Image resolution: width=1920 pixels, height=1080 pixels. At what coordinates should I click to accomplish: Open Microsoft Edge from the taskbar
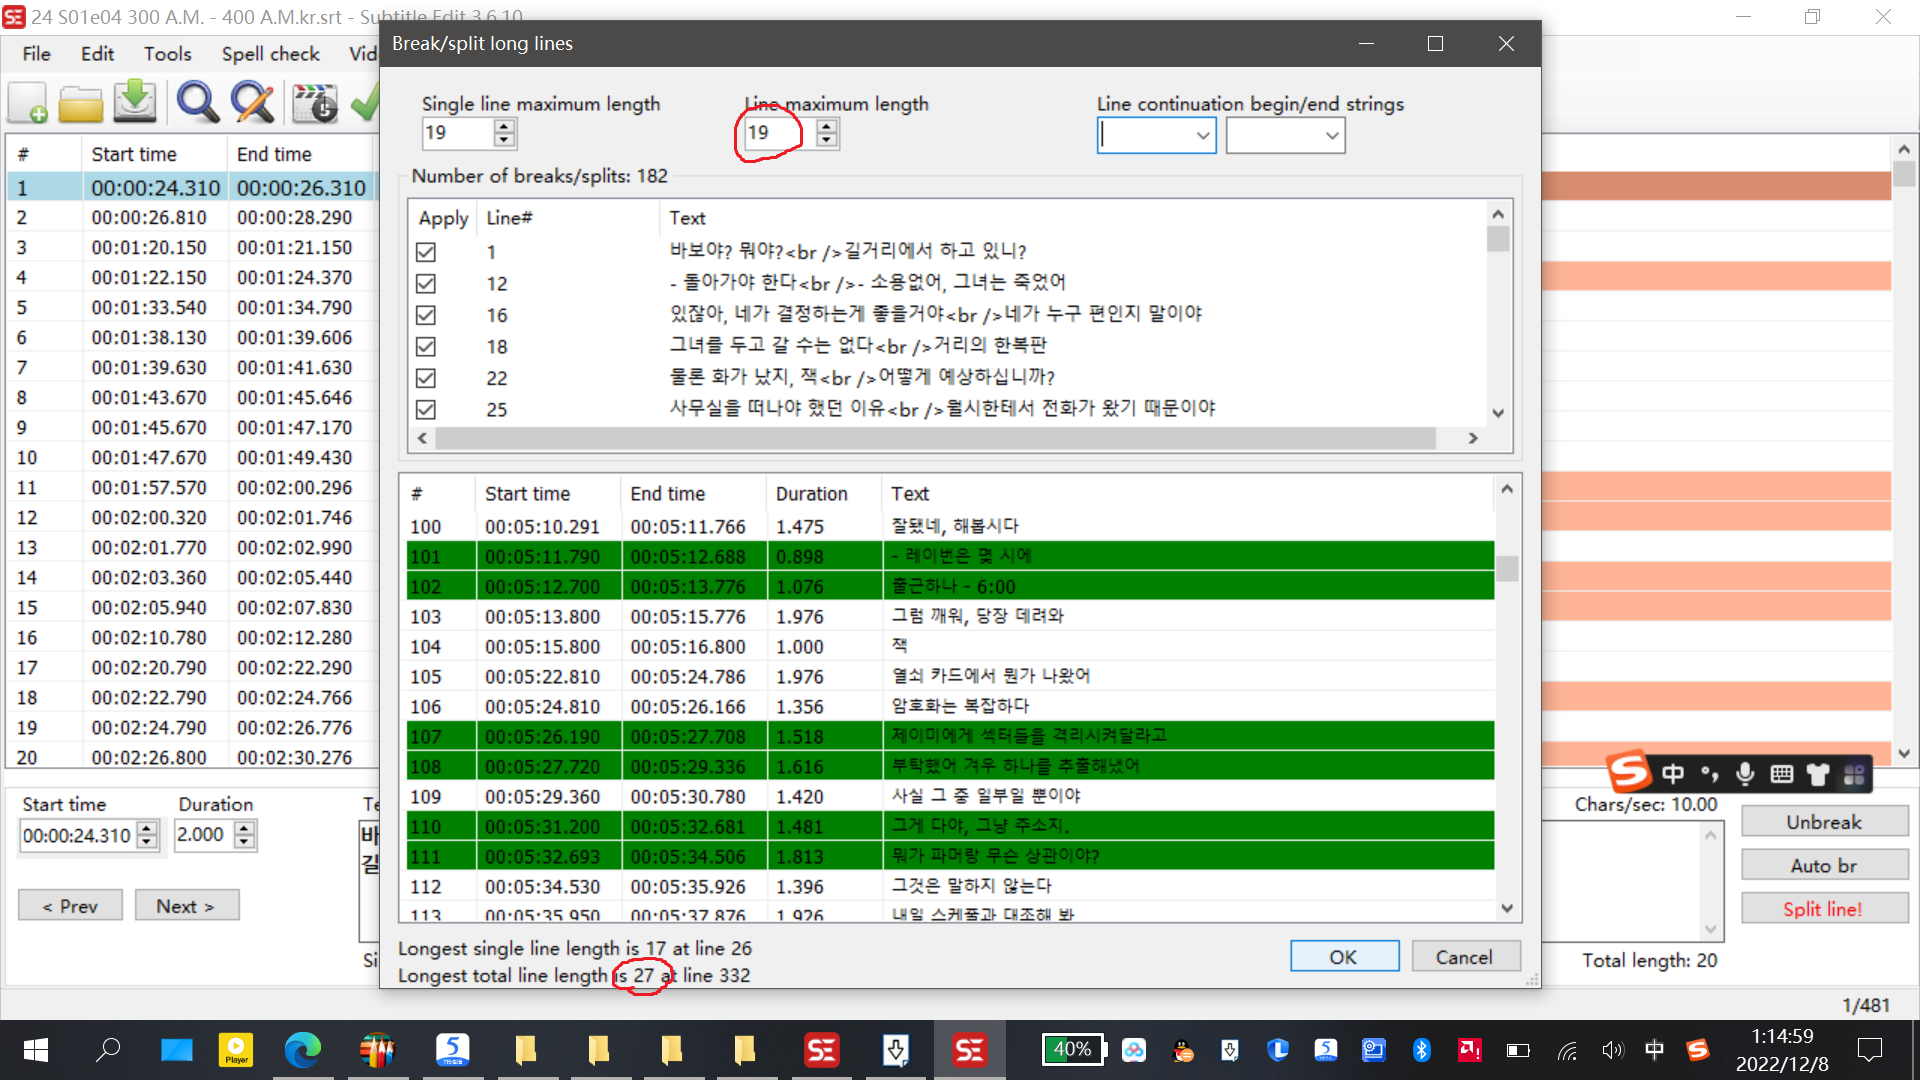pos(302,1050)
